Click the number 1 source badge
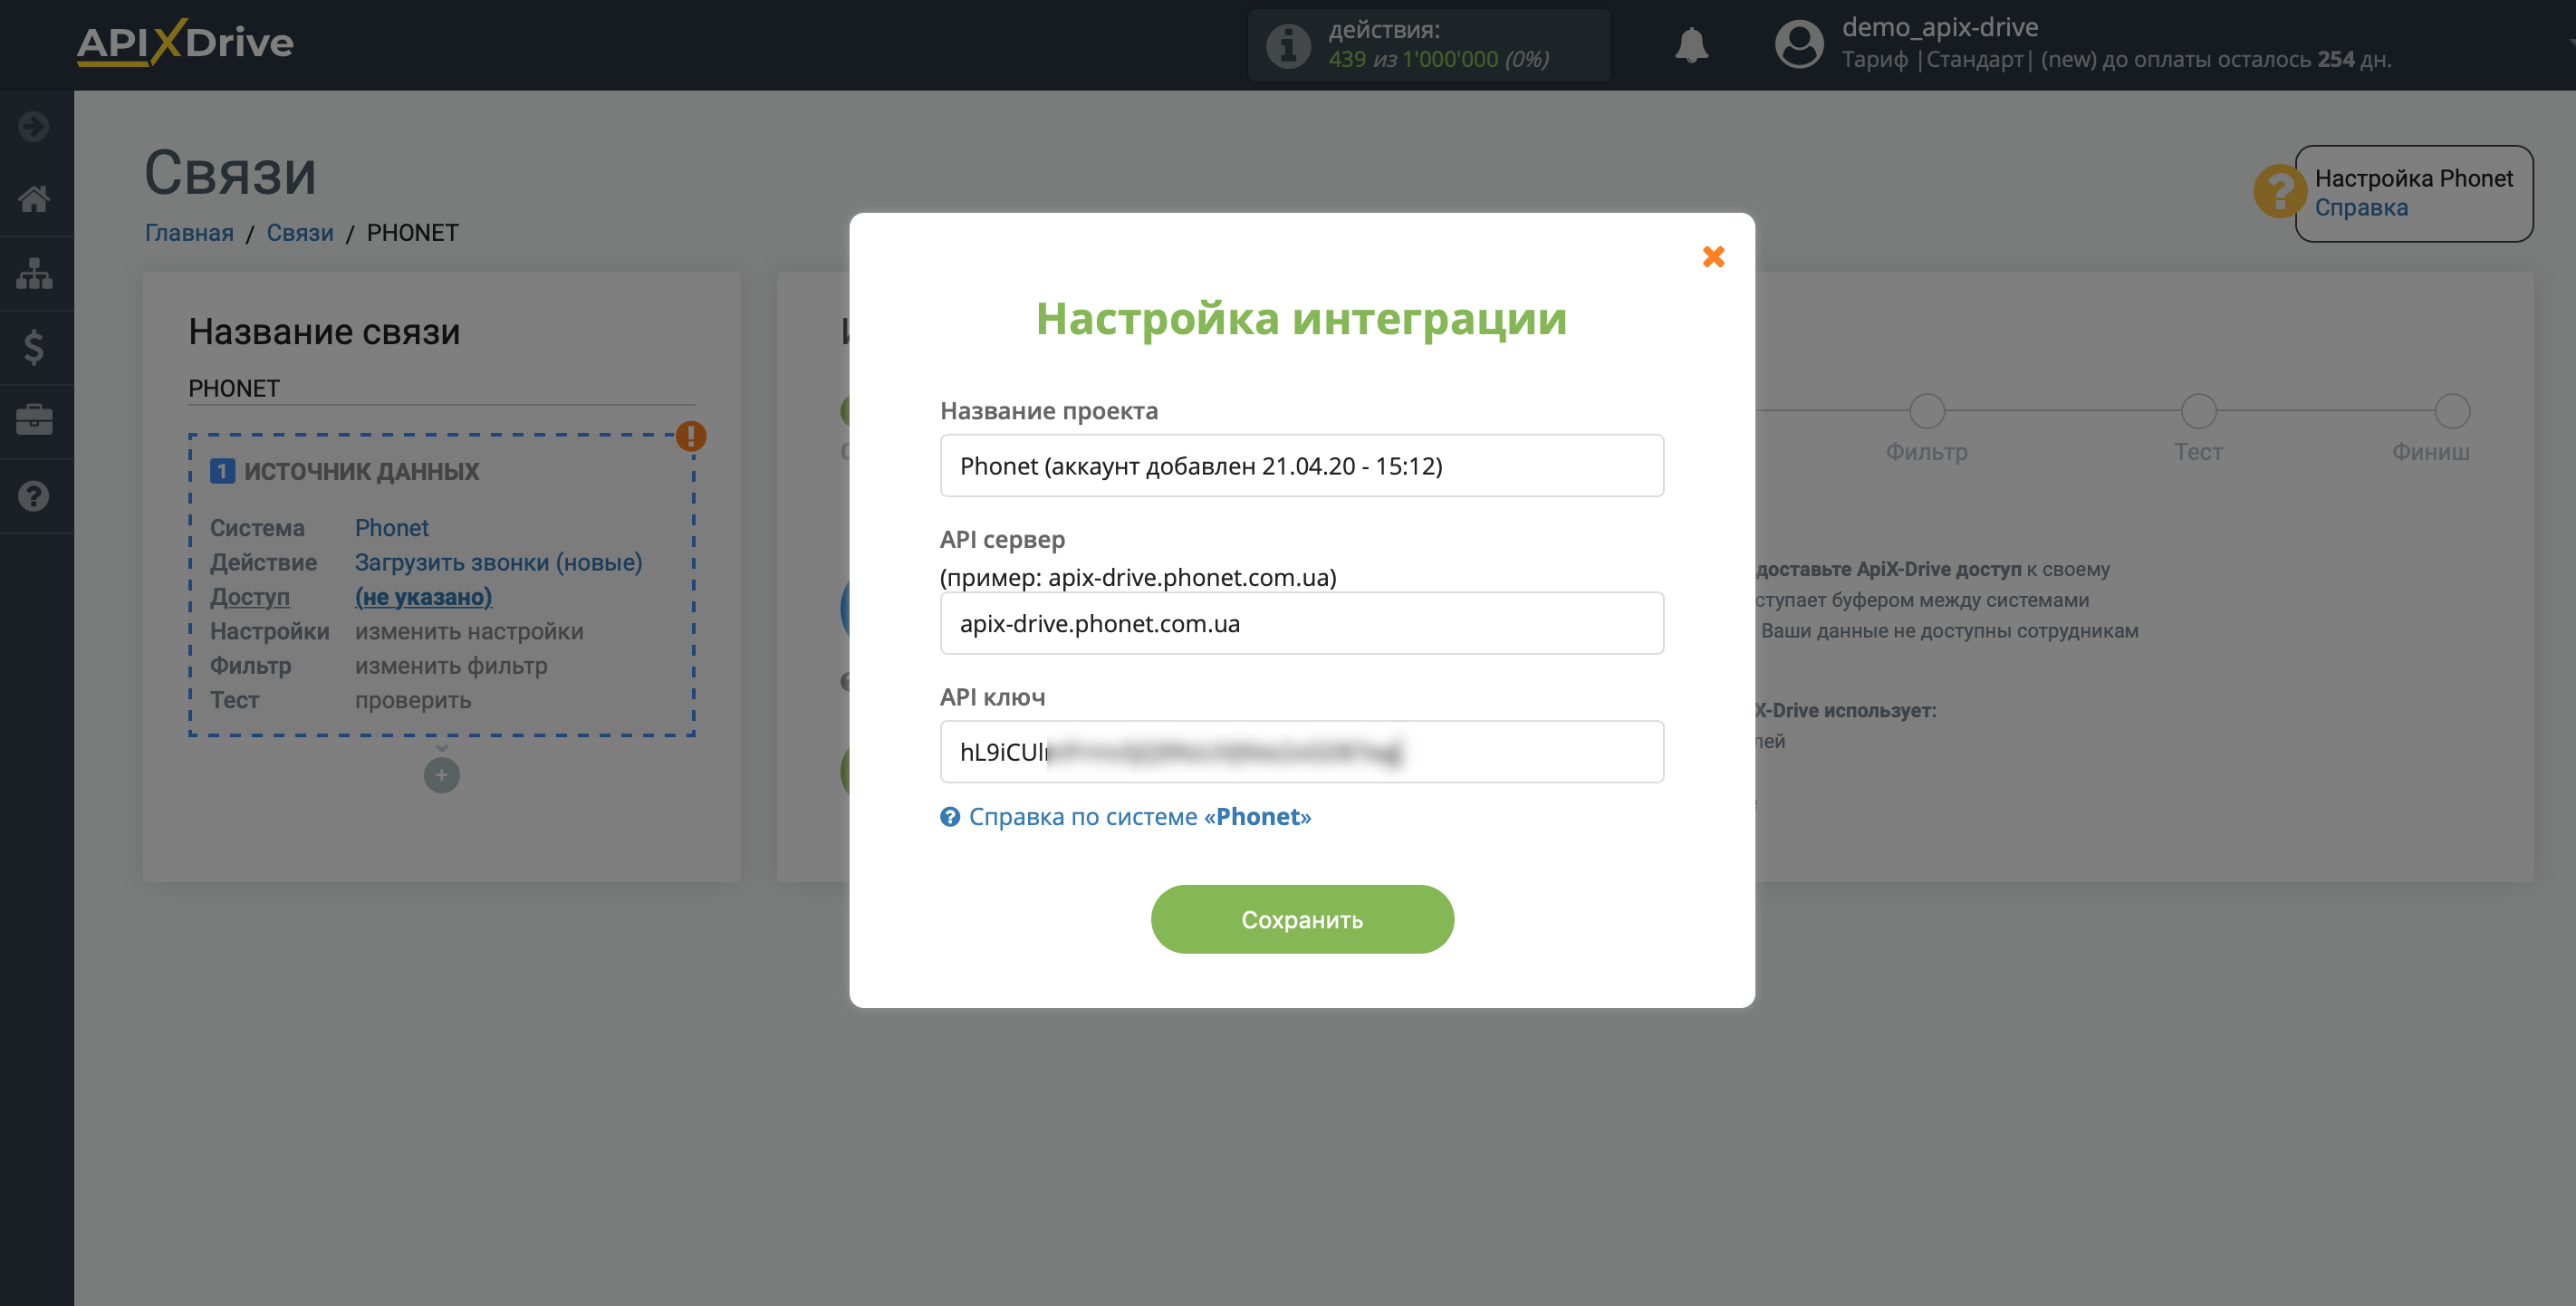The height and width of the screenshot is (1306, 2576). 222,471
